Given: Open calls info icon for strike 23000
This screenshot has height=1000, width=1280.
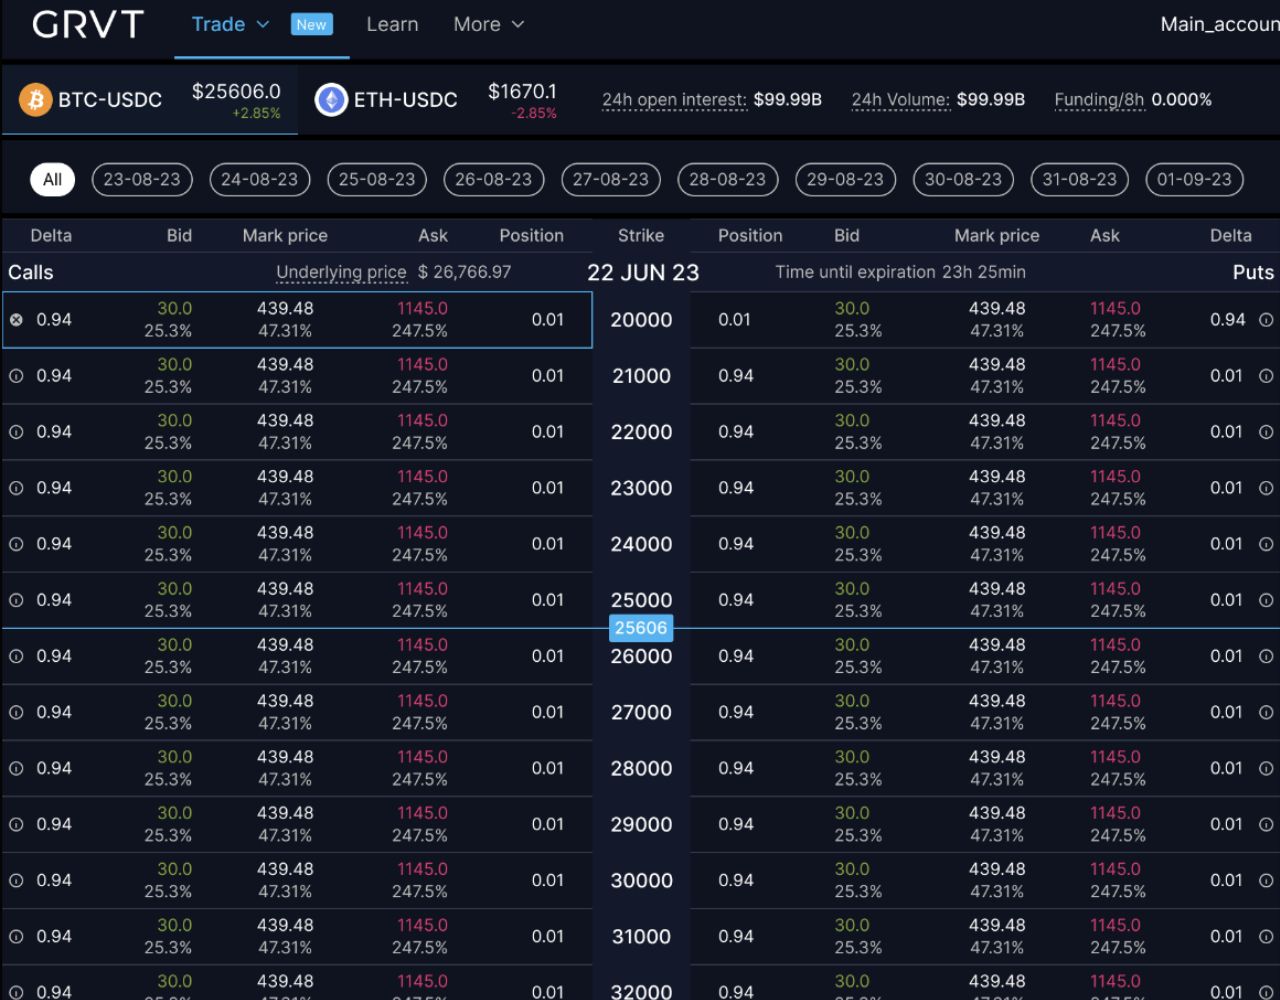Looking at the screenshot, I should tap(16, 488).
